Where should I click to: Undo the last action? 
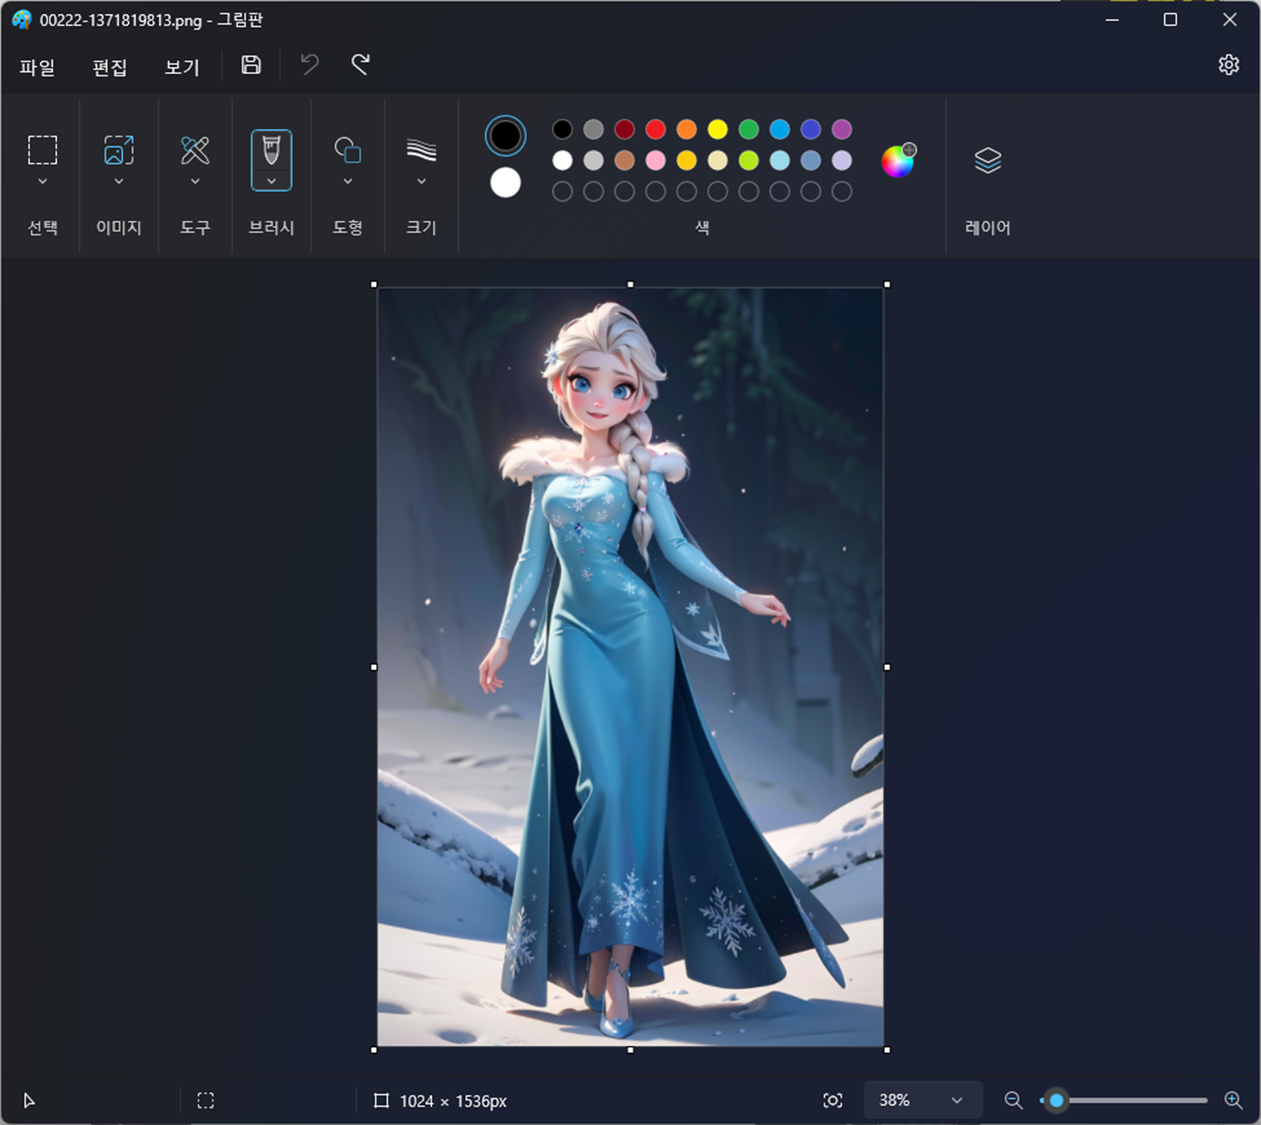click(x=310, y=65)
